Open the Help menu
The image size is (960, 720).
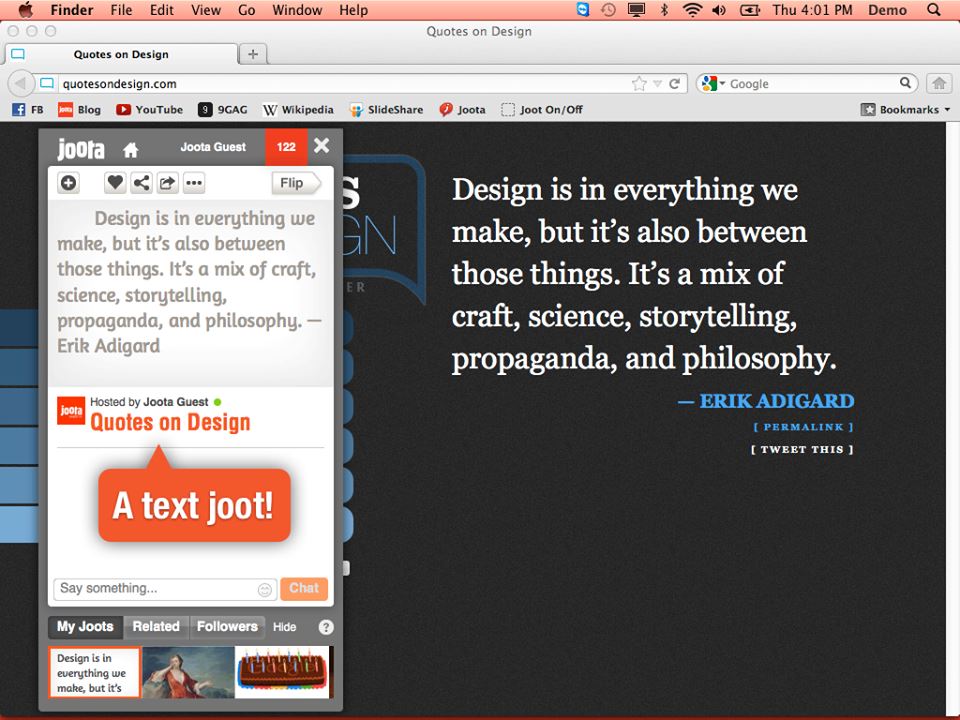pyautogui.click(x=353, y=10)
